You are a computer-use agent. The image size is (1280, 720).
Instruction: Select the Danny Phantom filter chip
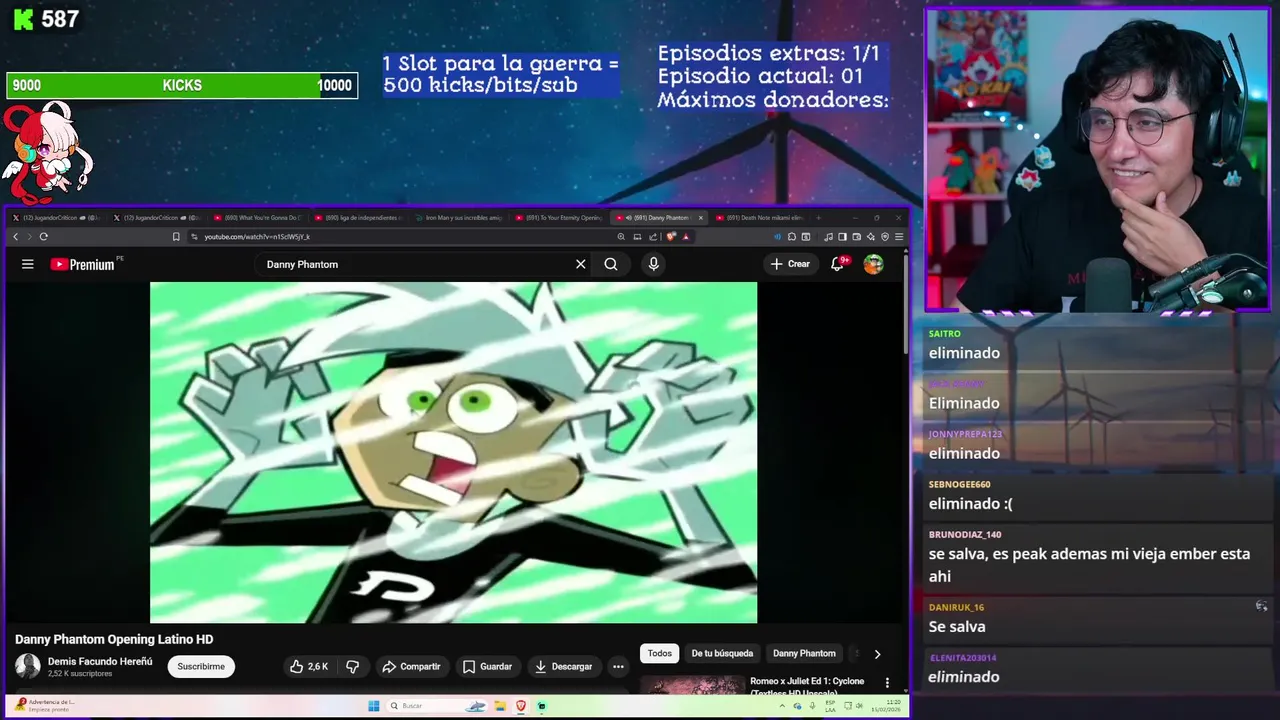pos(804,653)
